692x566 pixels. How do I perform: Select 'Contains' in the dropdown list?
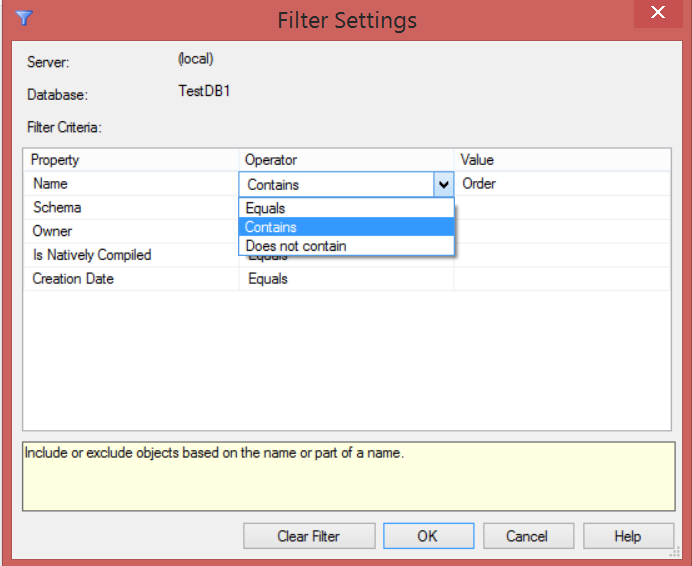click(271, 227)
